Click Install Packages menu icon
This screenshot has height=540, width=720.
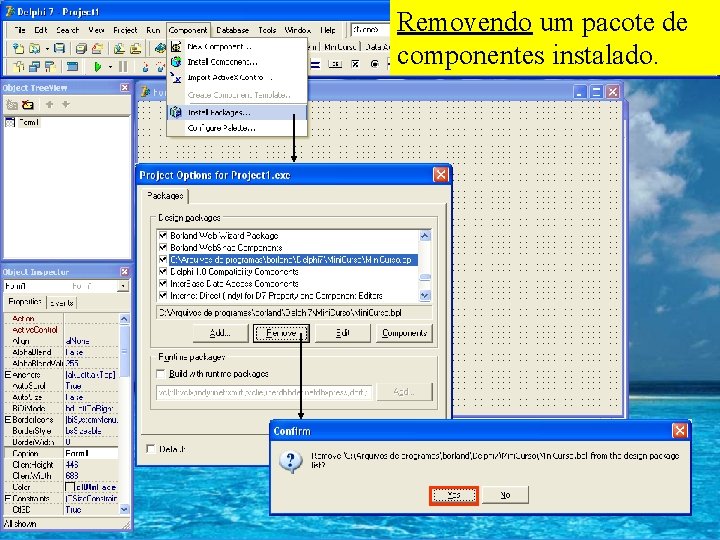tap(176, 112)
